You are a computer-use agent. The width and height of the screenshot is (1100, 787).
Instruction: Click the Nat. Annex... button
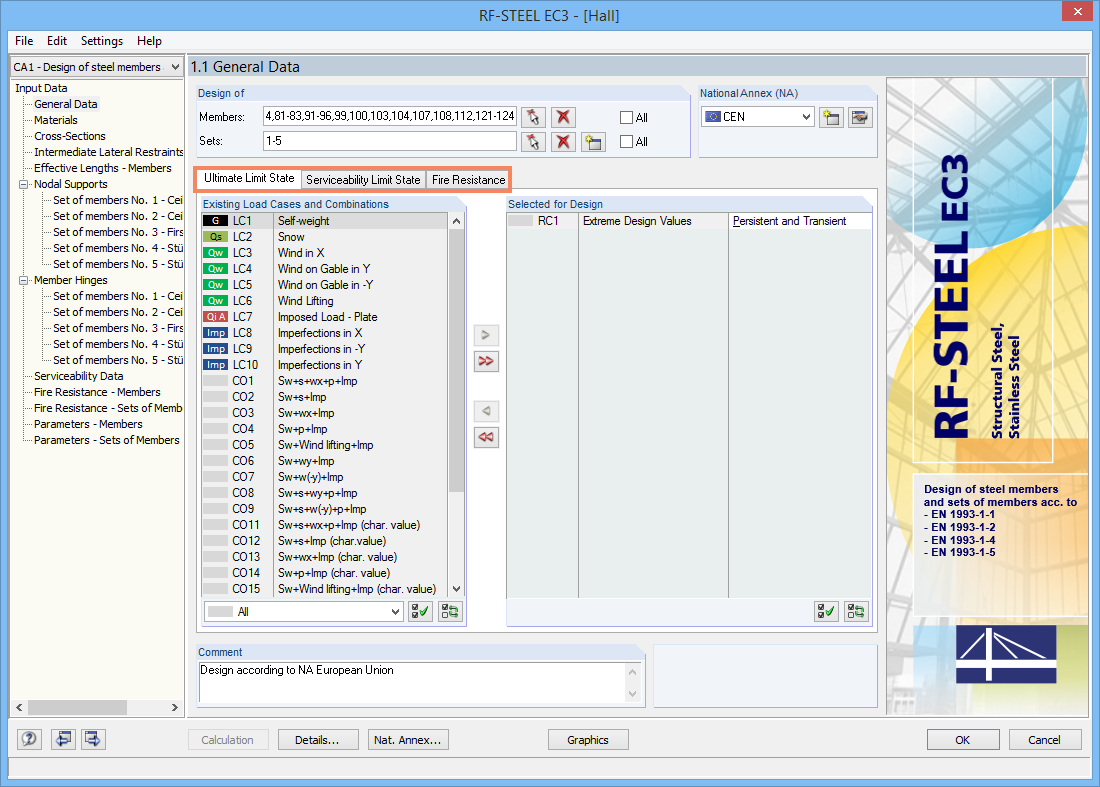[x=408, y=740]
